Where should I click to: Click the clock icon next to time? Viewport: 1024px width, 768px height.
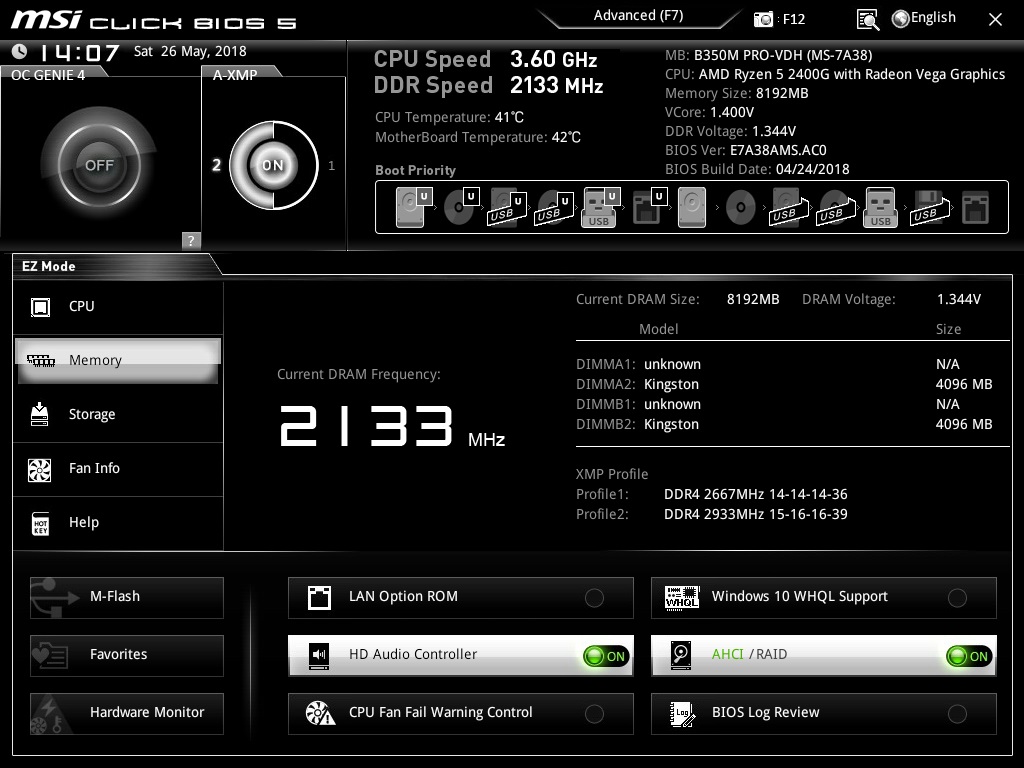[20, 51]
